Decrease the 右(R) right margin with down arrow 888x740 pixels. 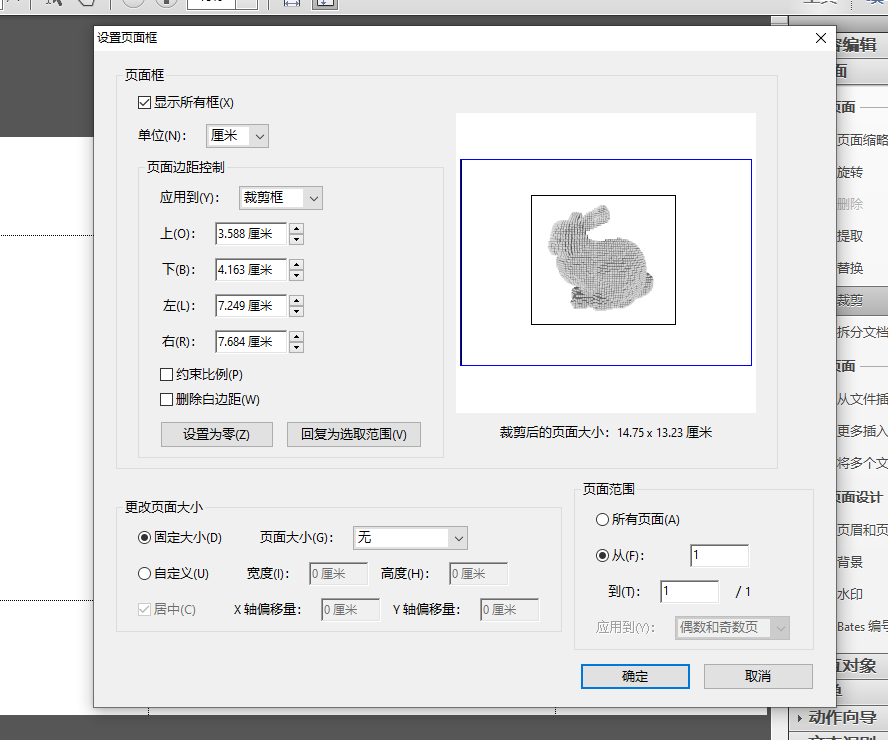click(297, 348)
